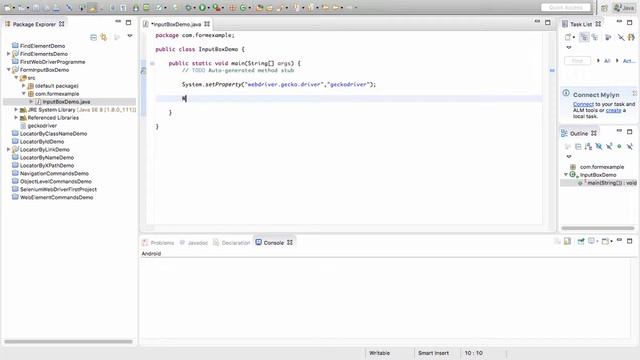
Task: Expand the JRE System Library node
Action: [x=16, y=109]
